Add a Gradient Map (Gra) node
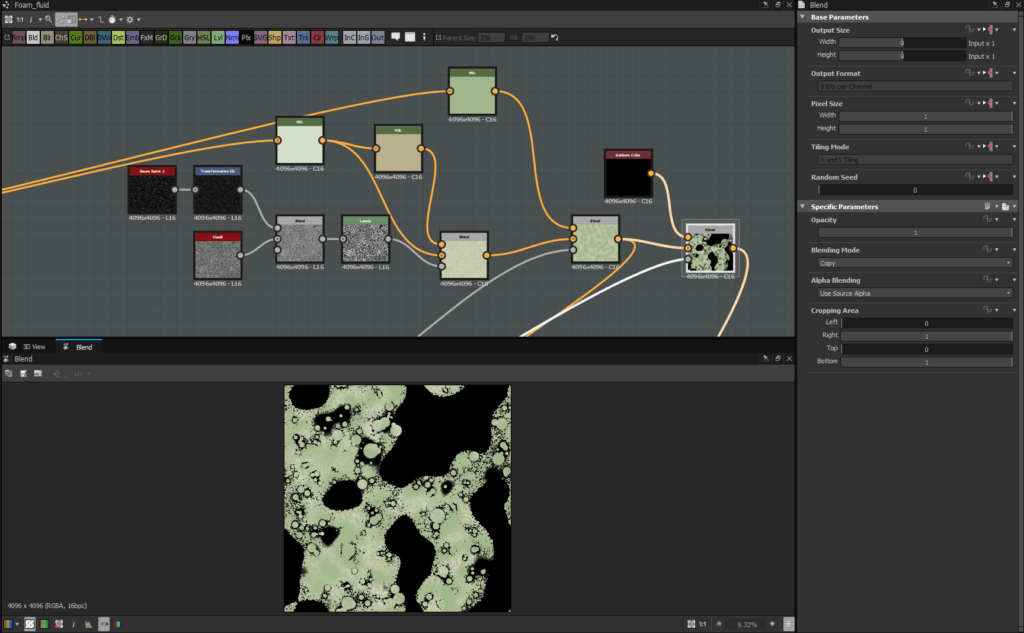Image resolution: width=1024 pixels, height=633 pixels. (175, 38)
